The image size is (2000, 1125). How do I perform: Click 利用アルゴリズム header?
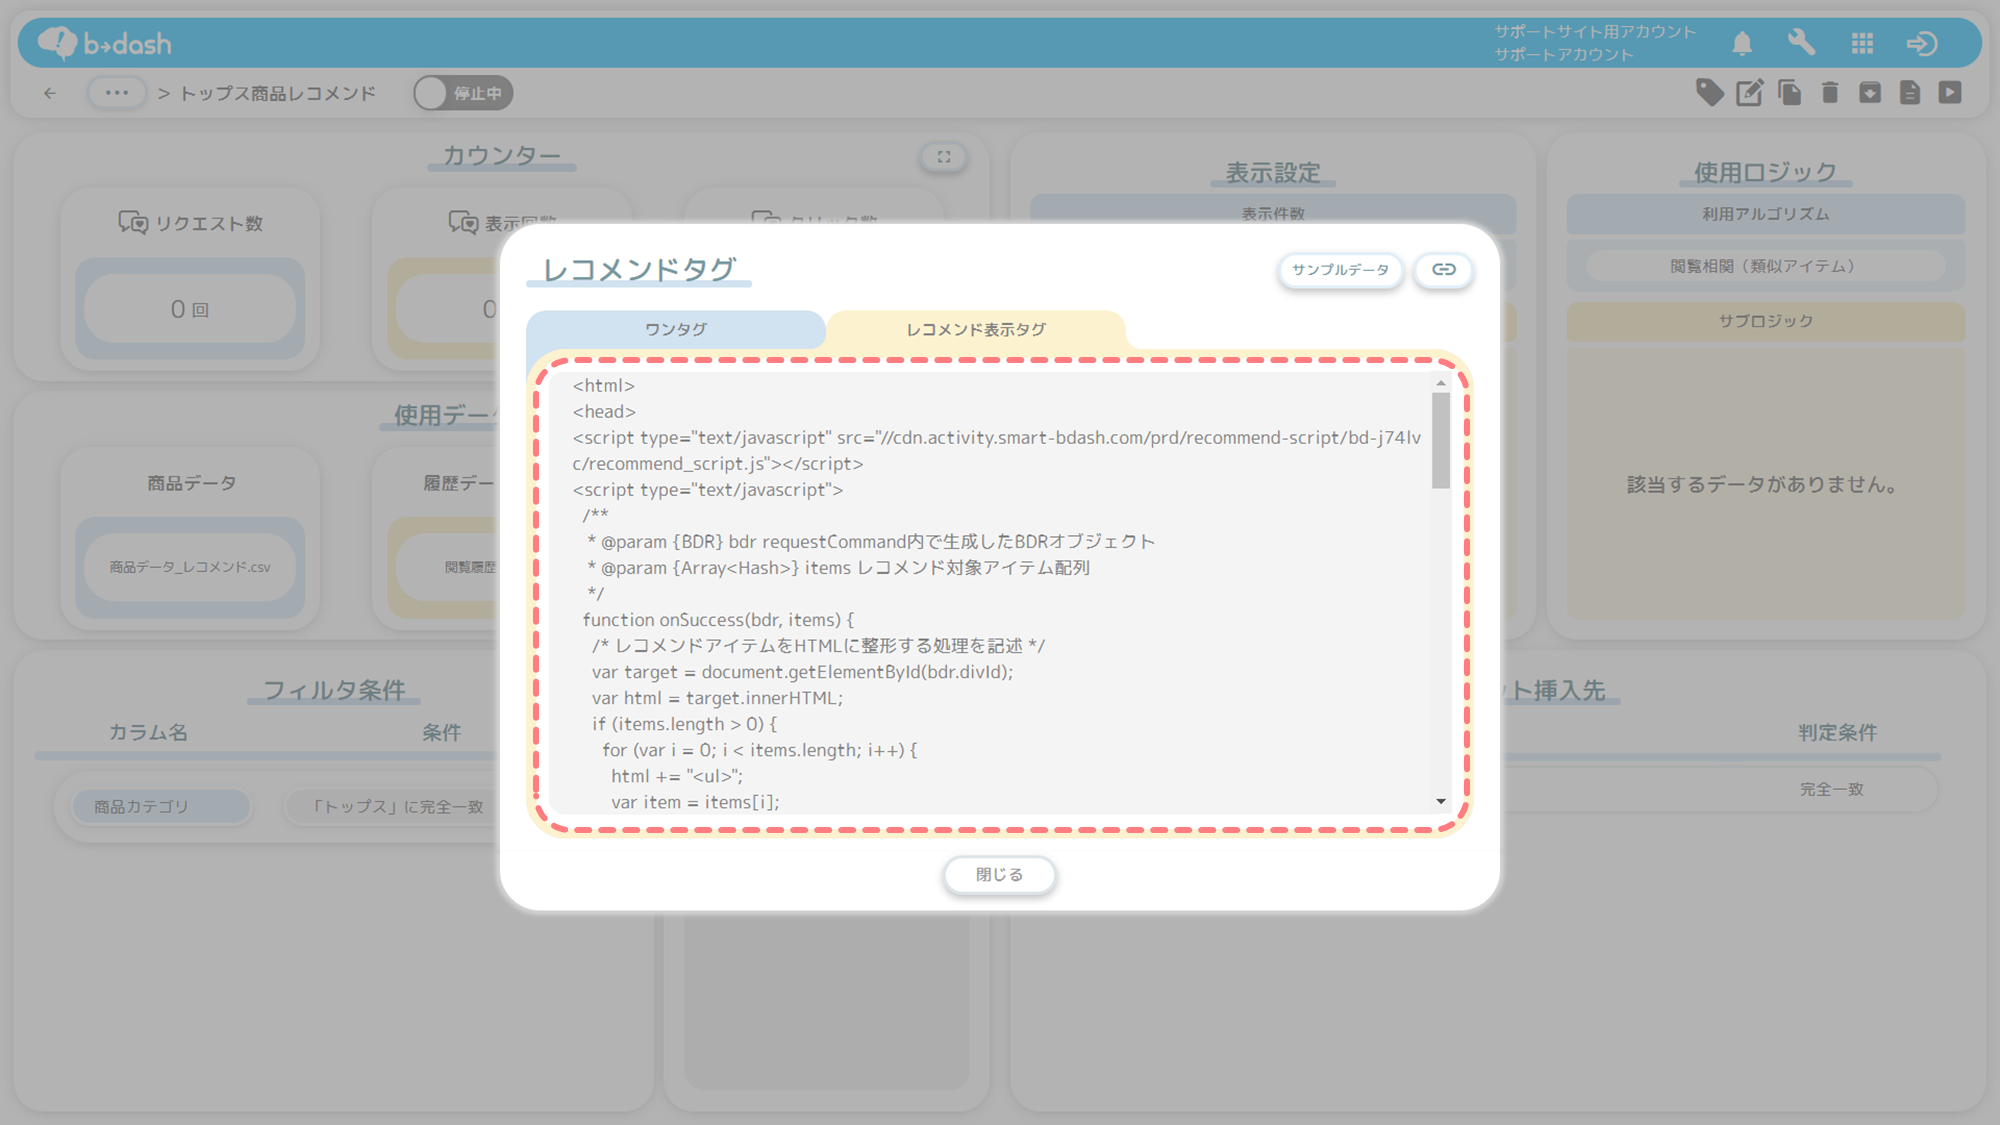pyautogui.click(x=1766, y=214)
